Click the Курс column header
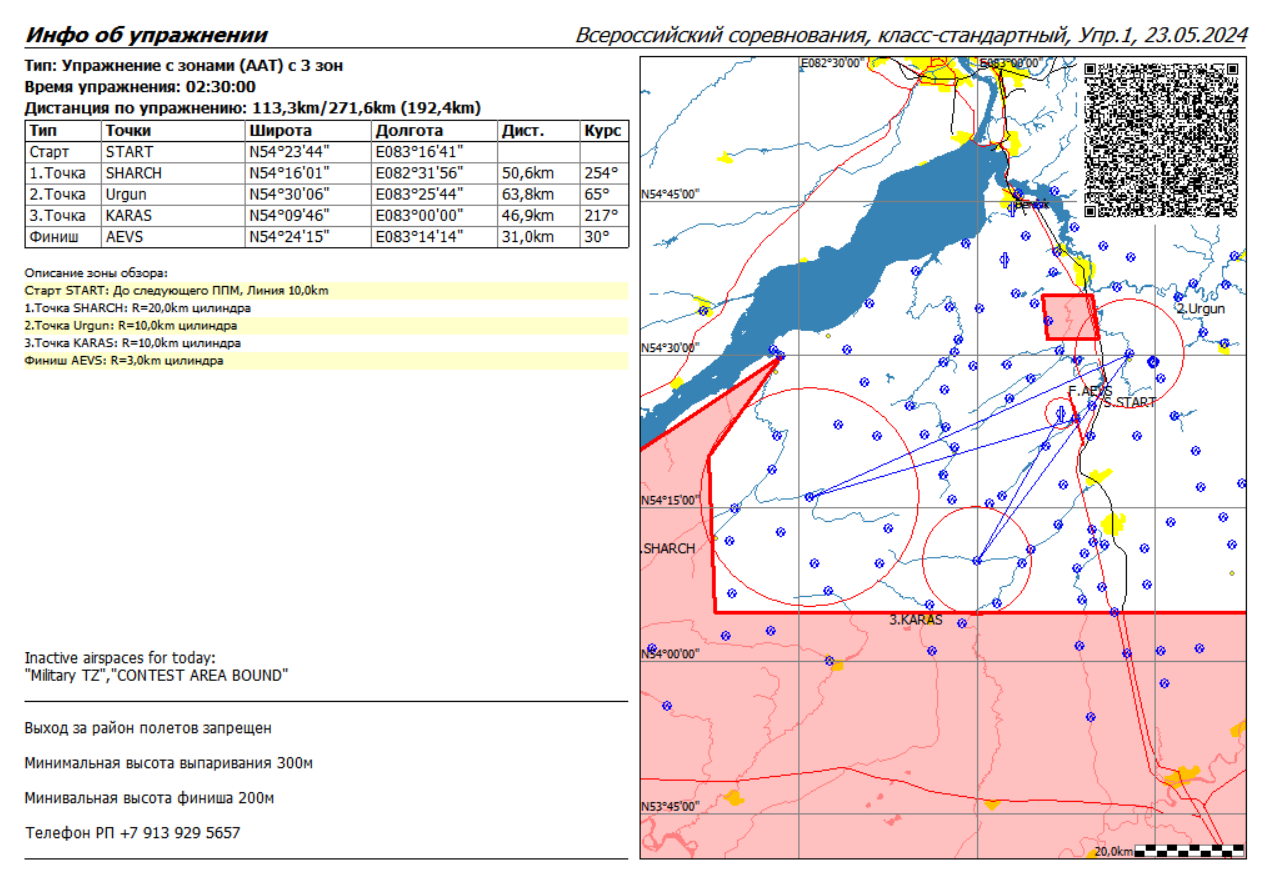The height and width of the screenshot is (877, 1264). tap(603, 131)
